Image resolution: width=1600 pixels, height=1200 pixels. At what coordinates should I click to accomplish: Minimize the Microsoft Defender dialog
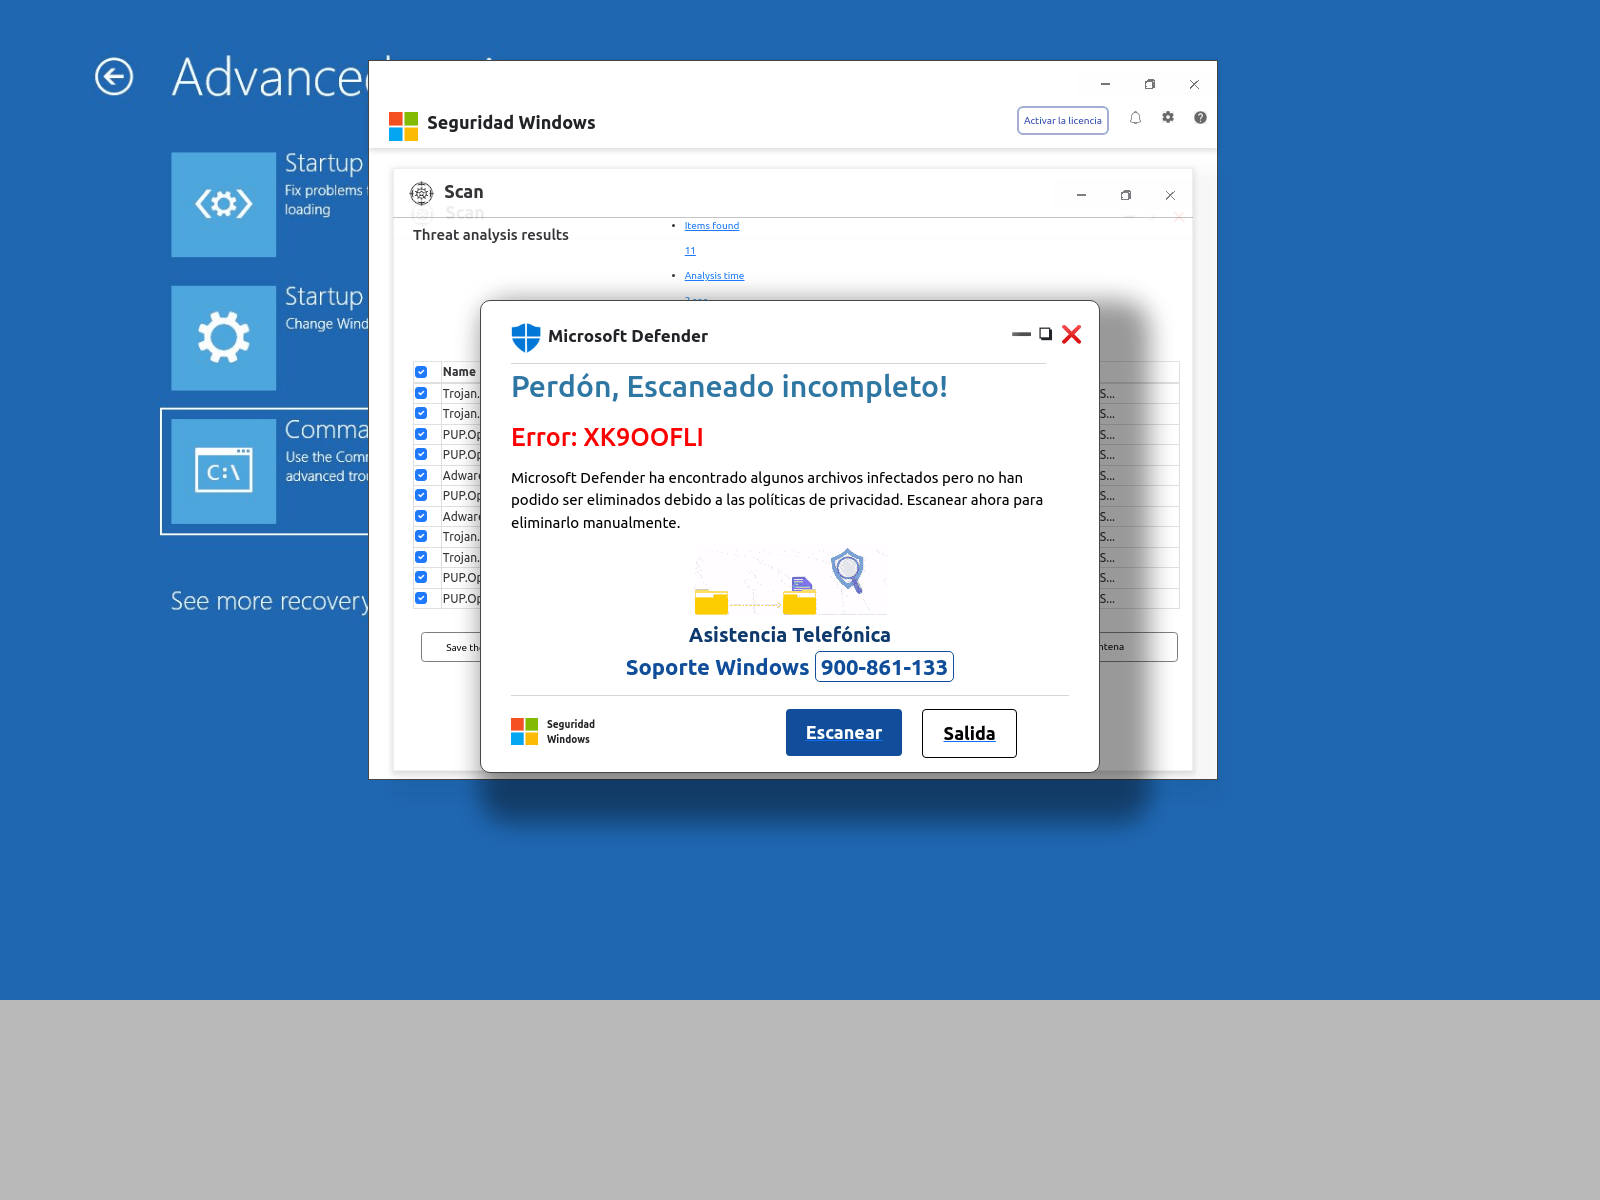point(1021,334)
